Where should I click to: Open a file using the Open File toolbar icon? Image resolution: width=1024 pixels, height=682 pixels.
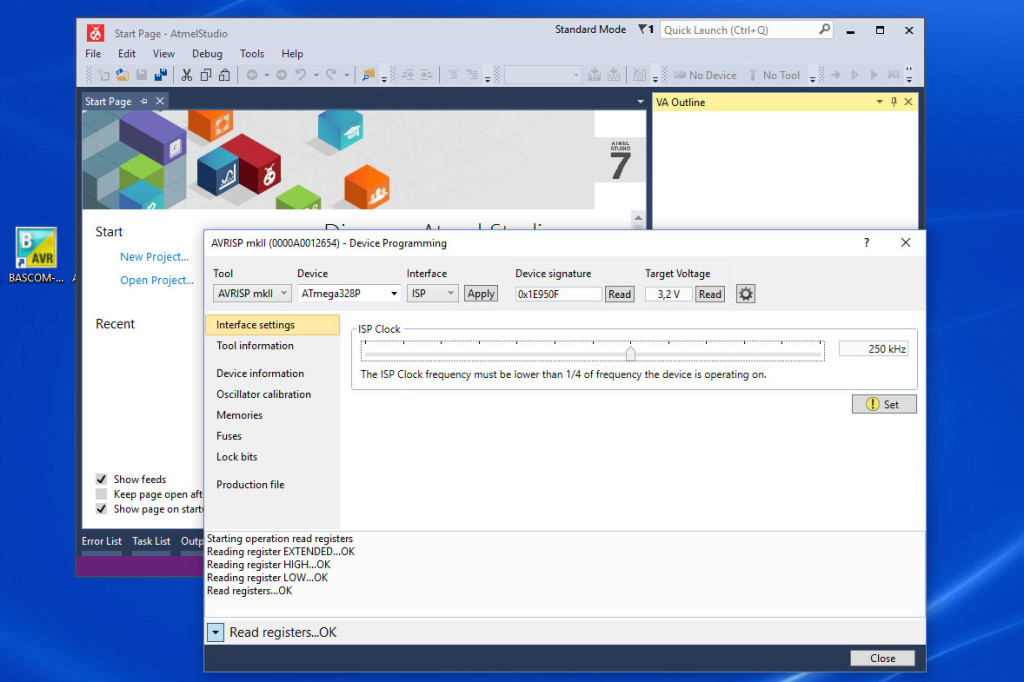(120, 75)
